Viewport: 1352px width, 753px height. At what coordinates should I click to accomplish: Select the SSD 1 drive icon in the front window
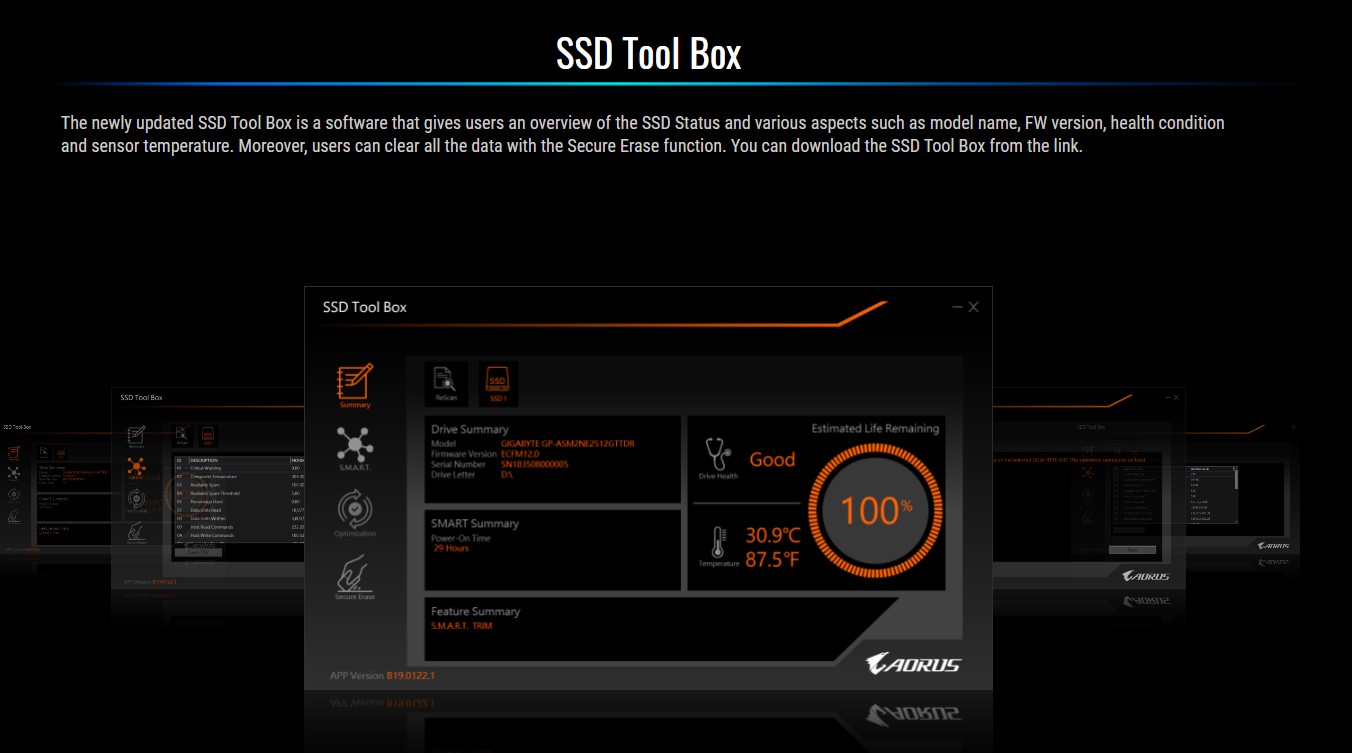[498, 384]
